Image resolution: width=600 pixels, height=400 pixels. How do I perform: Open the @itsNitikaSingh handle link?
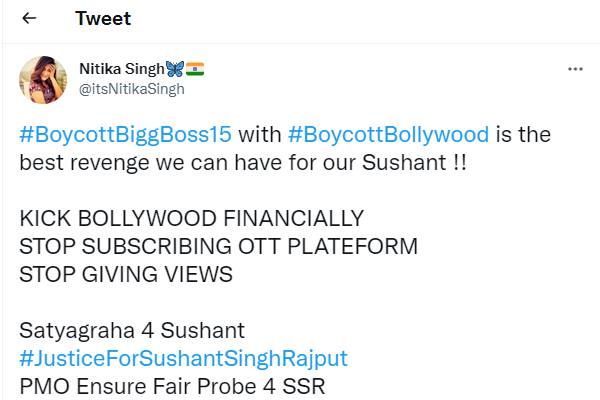click(x=131, y=88)
